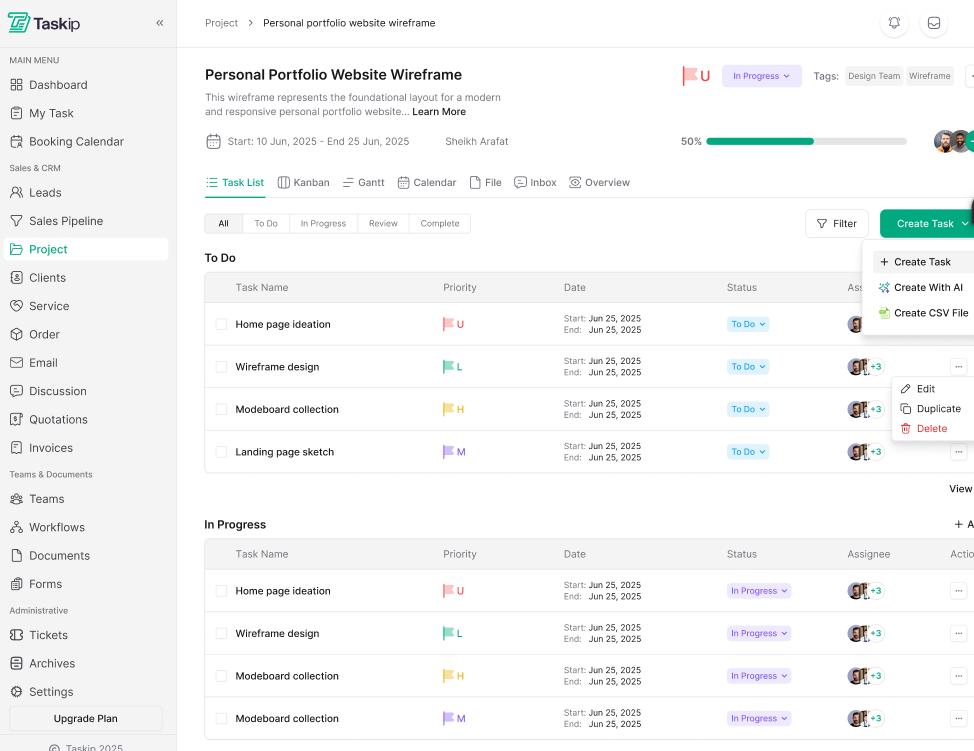Click the calendar icon next to start date
Image resolution: width=974 pixels, height=751 pixels.
[x=213, y=142]
